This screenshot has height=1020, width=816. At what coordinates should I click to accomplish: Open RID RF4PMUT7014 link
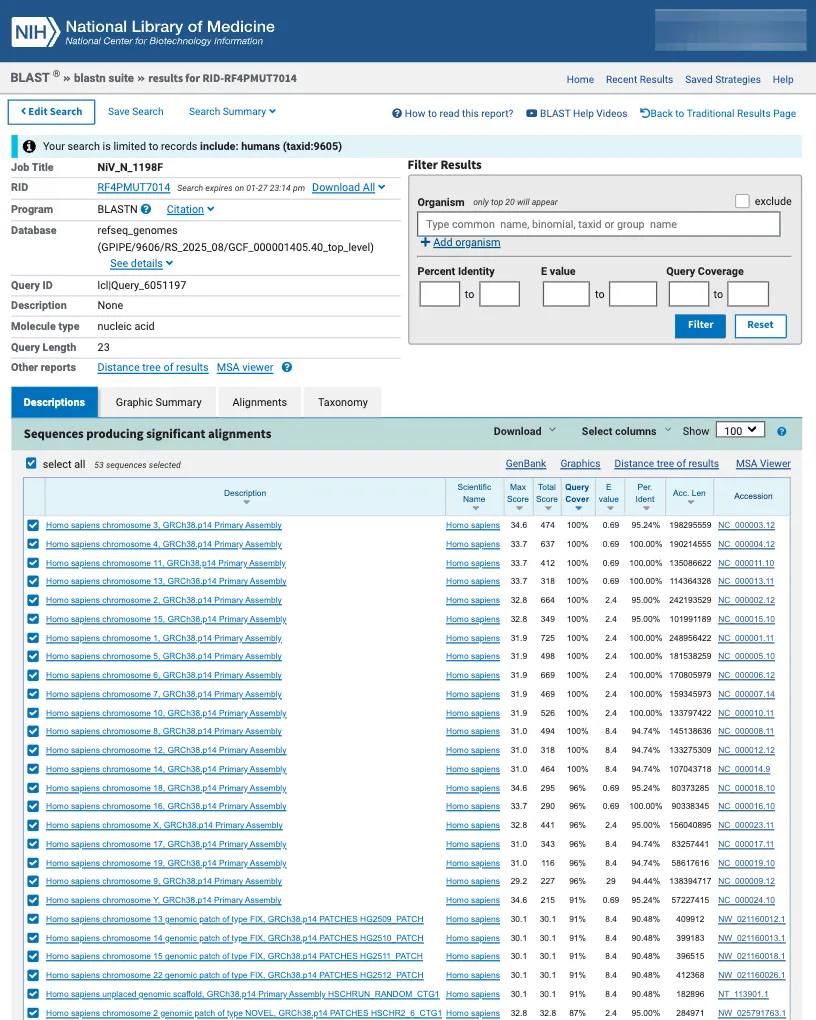click(x=133, y=187)
